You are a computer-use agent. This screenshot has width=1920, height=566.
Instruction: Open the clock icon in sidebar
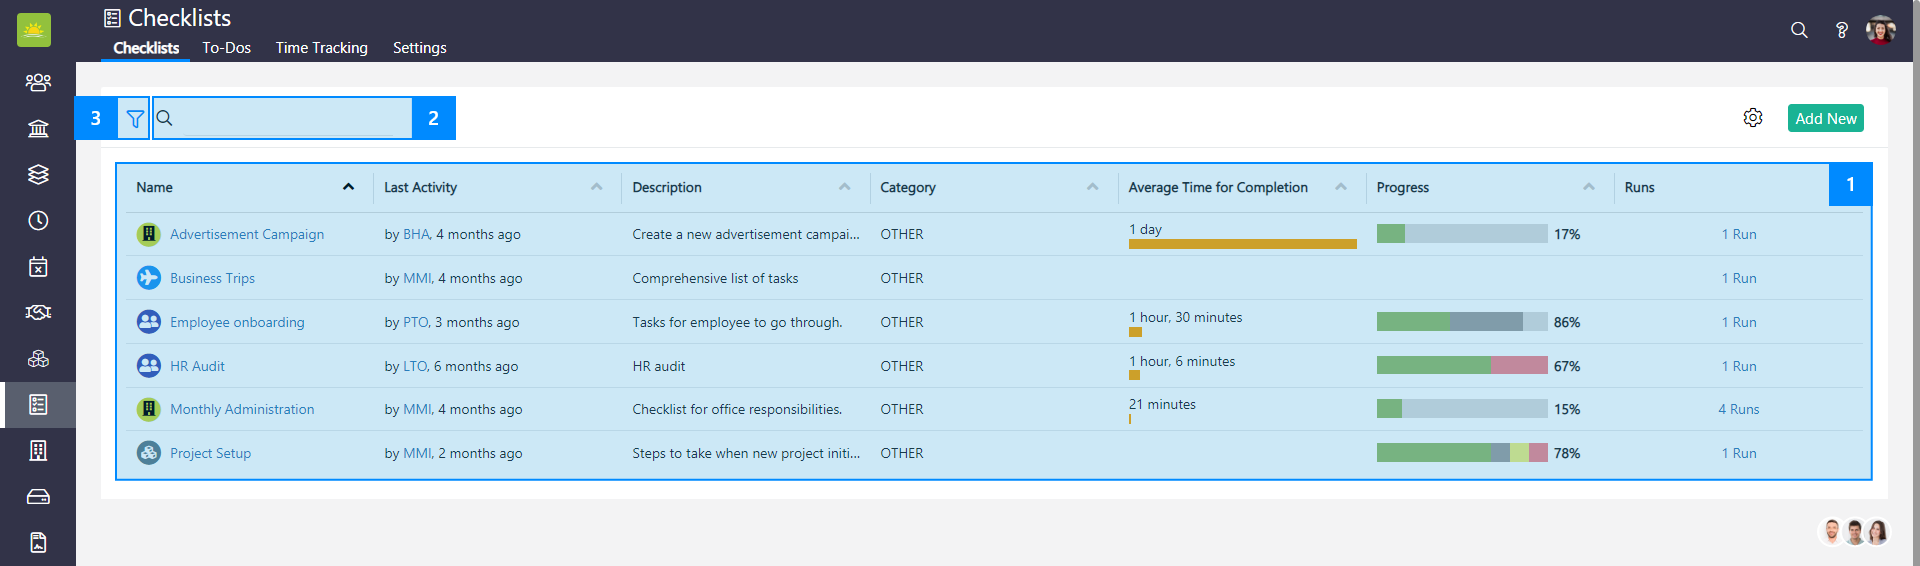38,220
